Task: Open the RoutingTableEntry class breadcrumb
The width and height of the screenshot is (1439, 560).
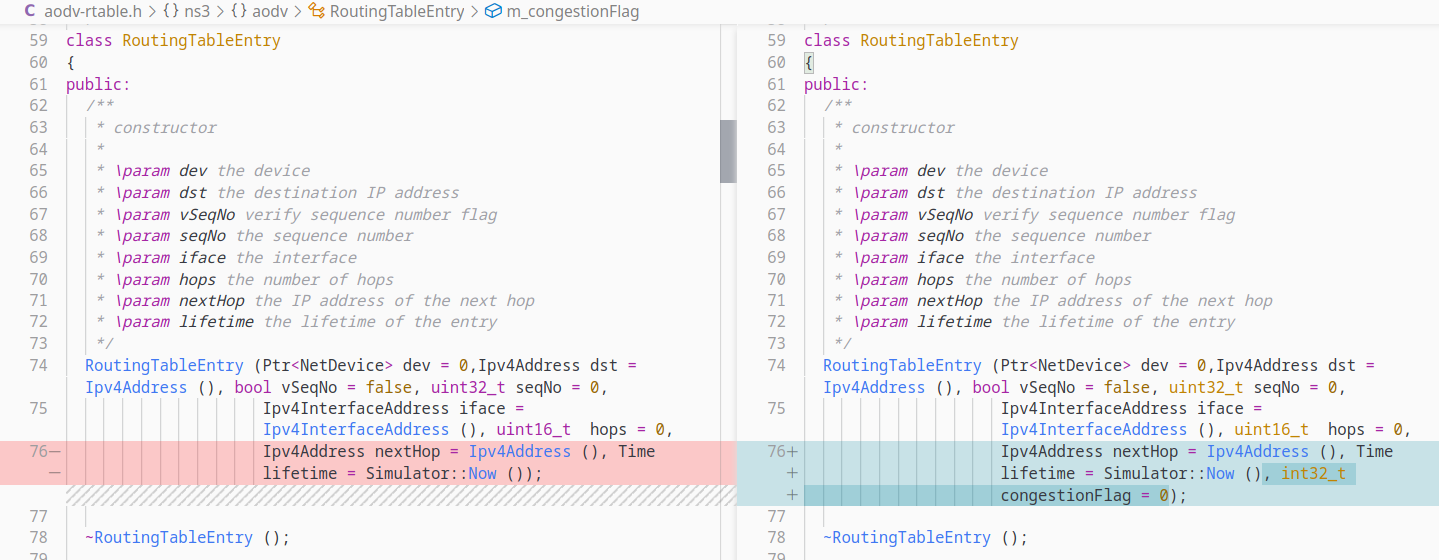Action: (397, 12)
